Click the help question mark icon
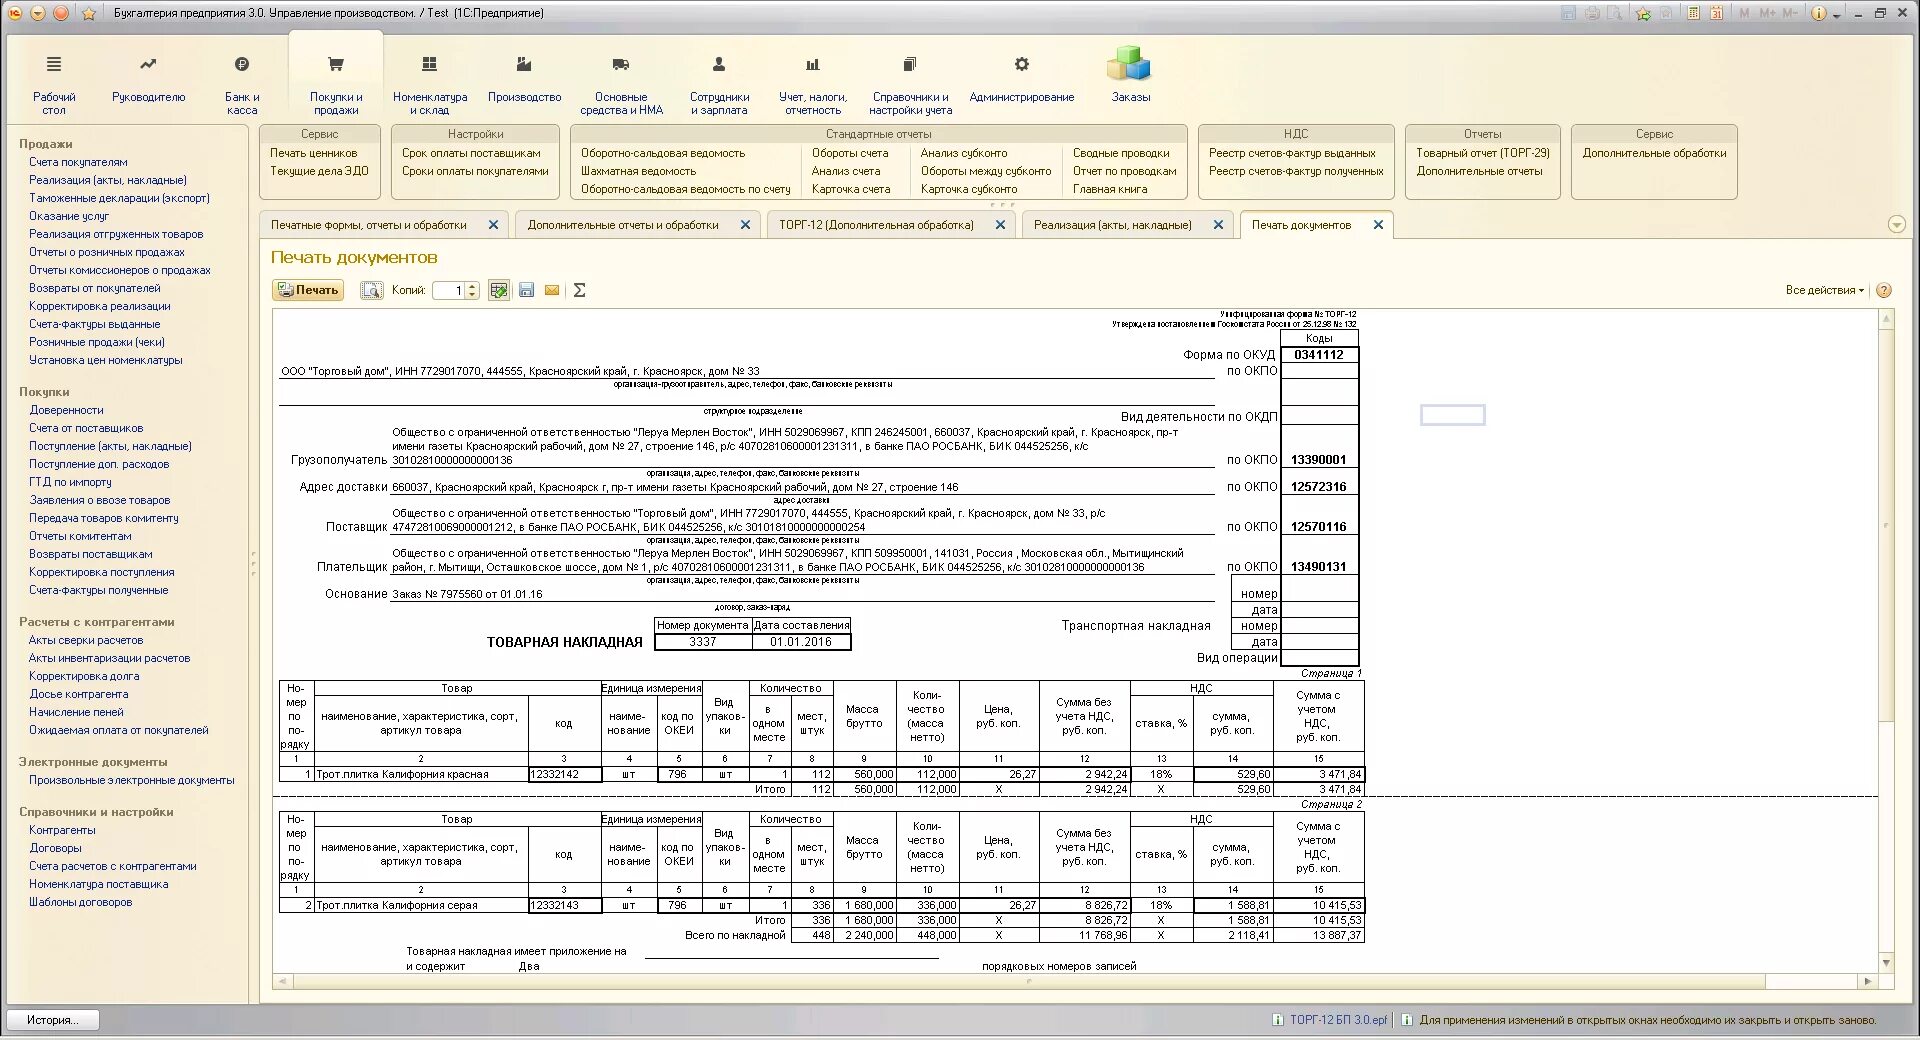Viewport: 1920px width, 1040px height. pos(1884,290)
